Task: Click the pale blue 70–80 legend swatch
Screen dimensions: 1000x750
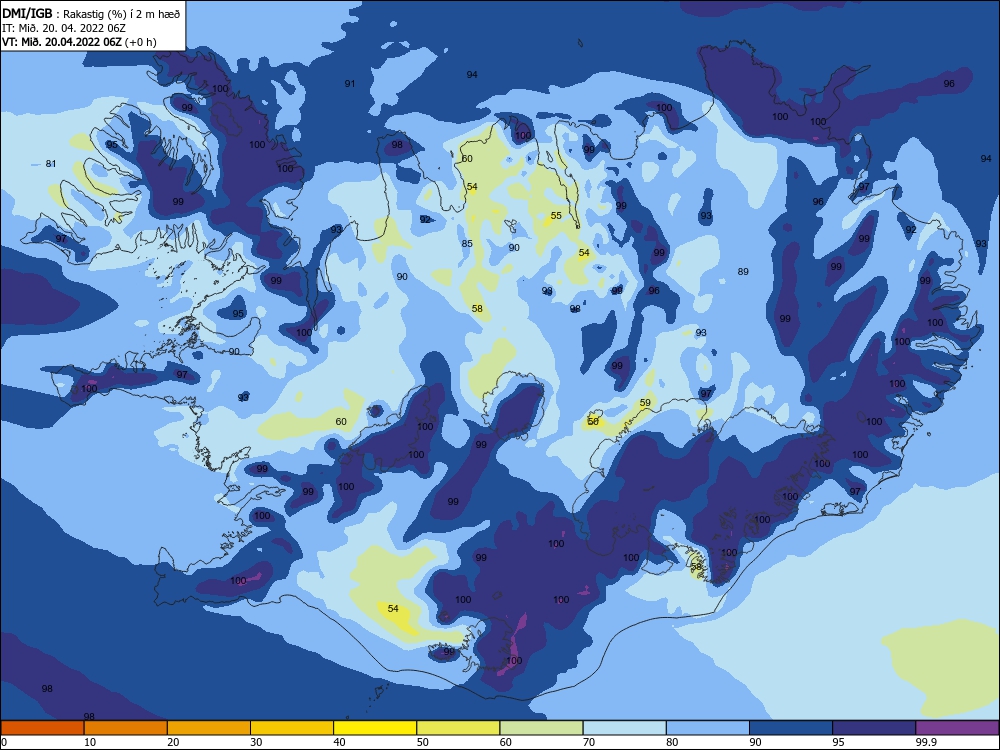Action: click(x=624, y=728)
